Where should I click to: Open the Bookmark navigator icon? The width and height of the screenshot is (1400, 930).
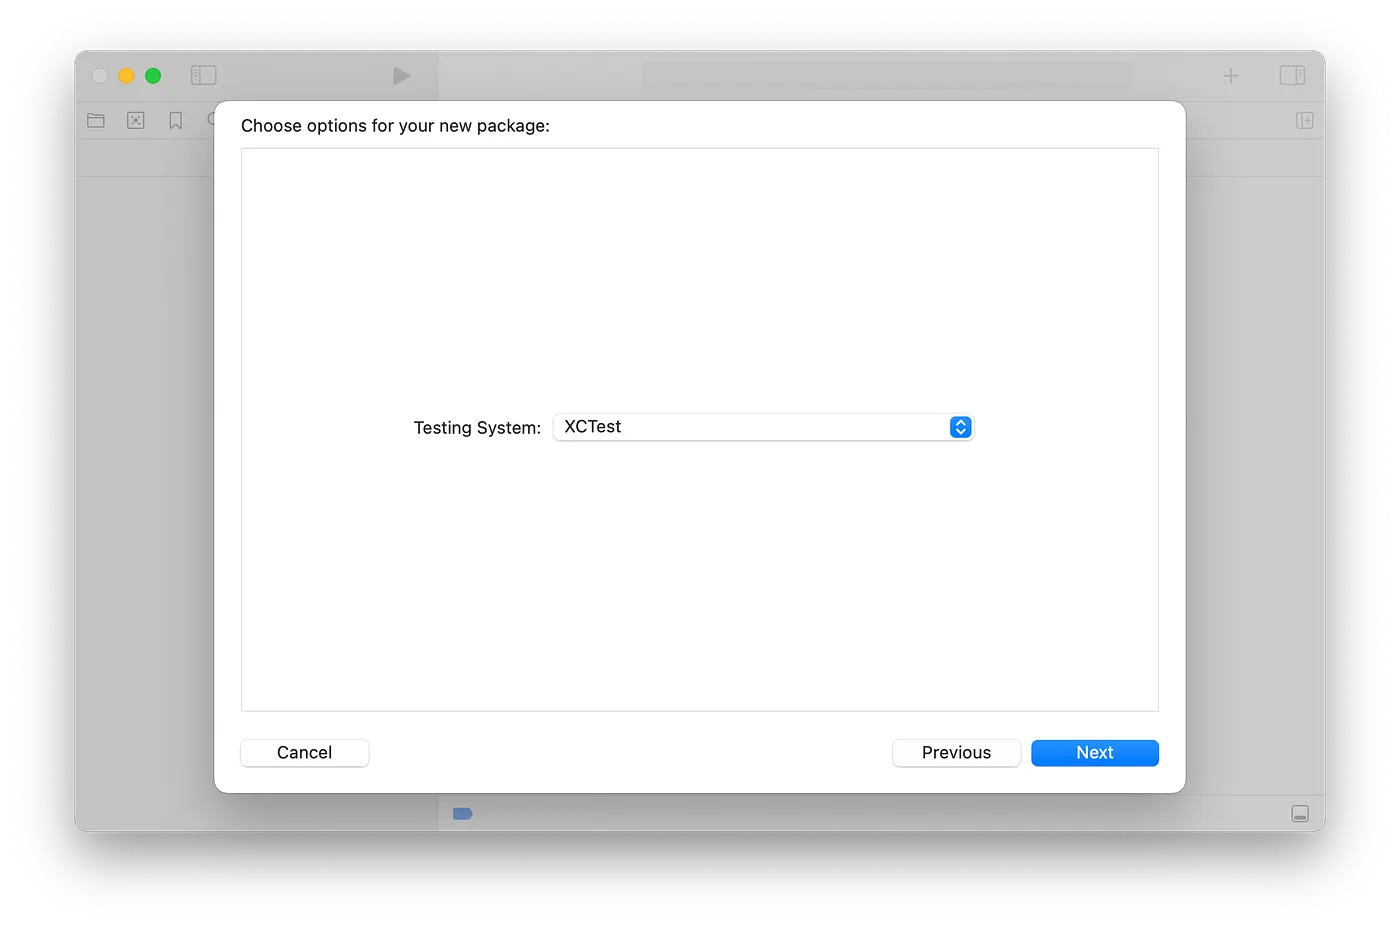point(176,120)
